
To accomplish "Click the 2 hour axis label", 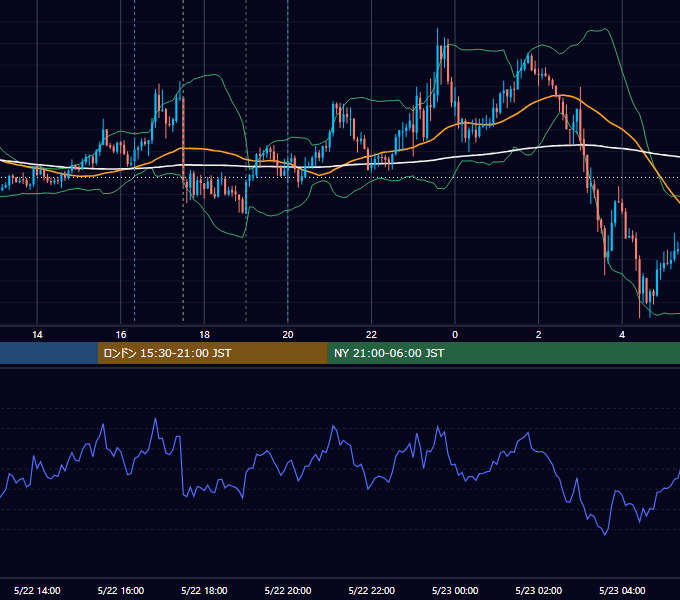I will (x=539, y=335).
